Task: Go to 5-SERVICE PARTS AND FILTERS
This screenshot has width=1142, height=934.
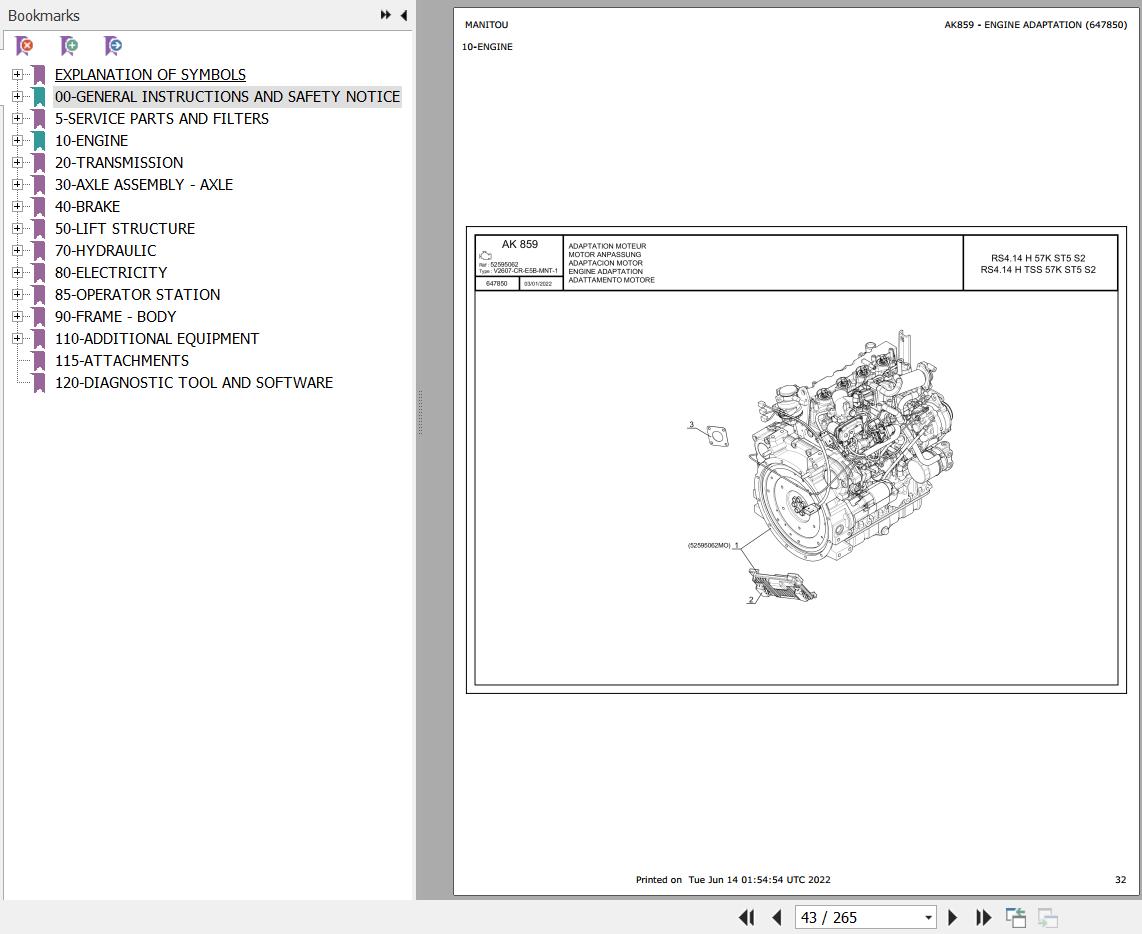Action: point(162,119)
